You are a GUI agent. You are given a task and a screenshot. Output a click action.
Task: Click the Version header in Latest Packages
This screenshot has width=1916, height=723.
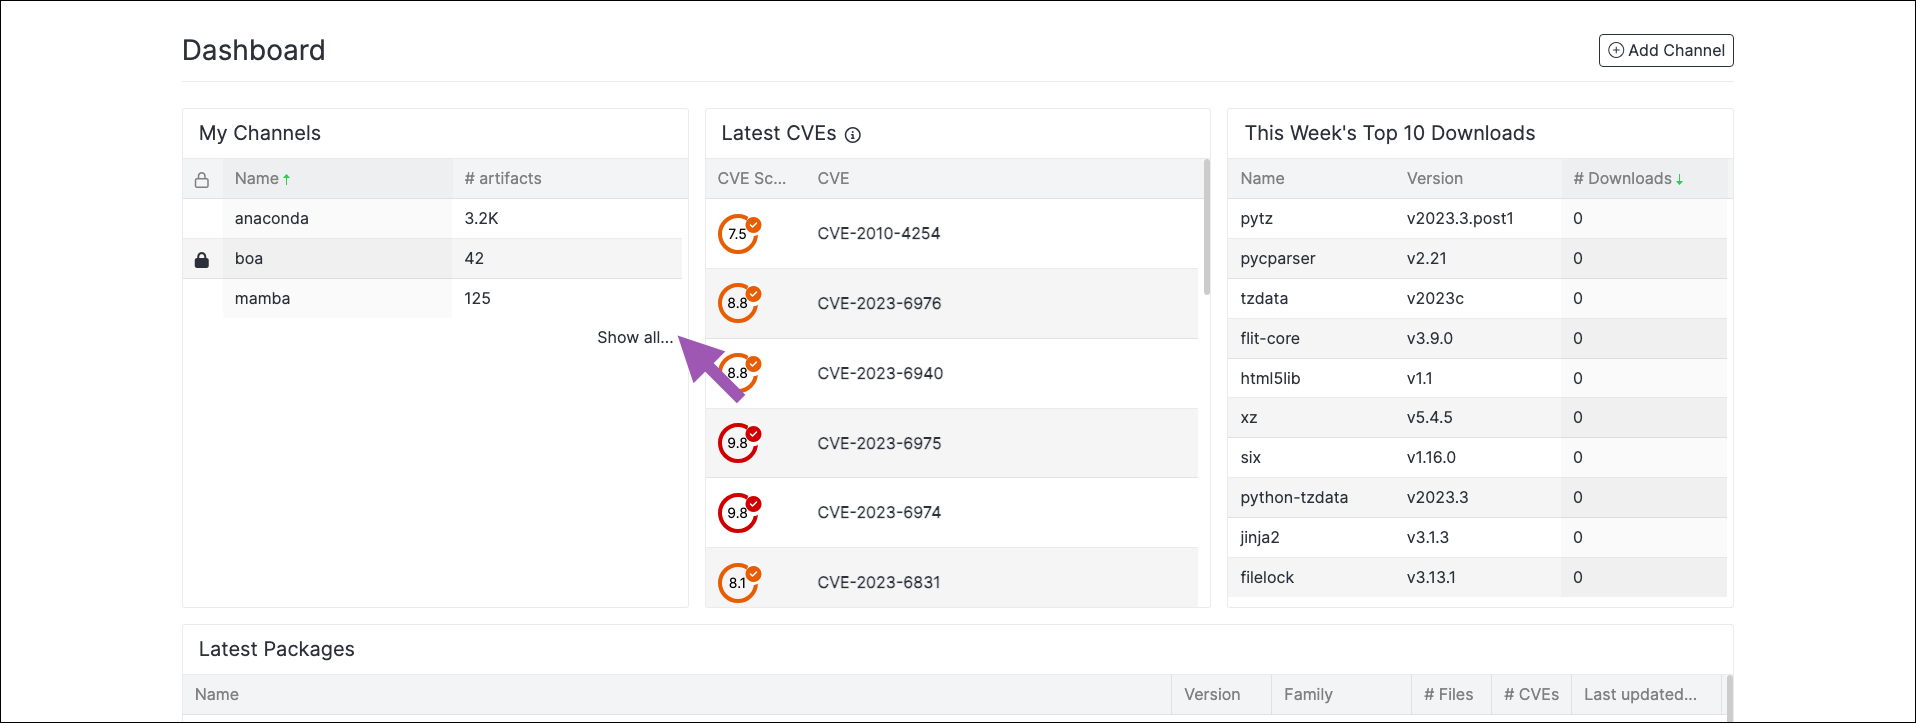point(1212,694)
